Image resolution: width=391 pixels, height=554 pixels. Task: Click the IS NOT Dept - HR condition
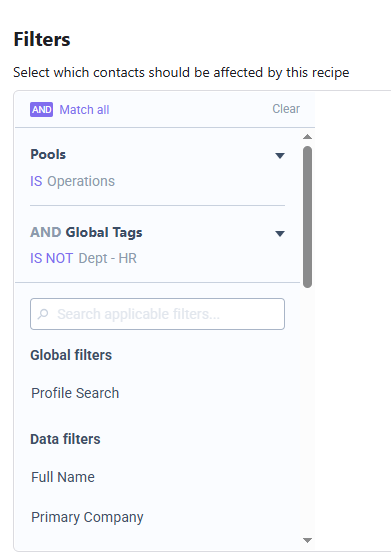click(x=83, y=258)
